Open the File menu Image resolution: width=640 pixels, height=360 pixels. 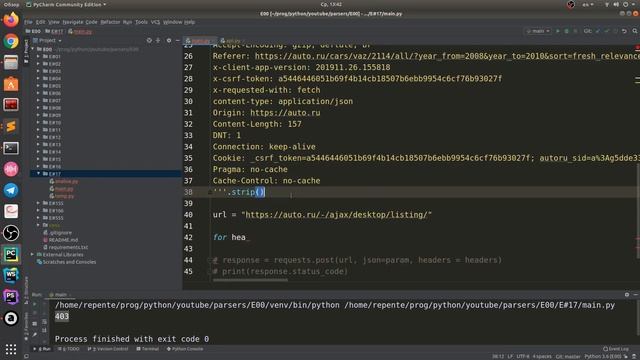pos(28,22)
